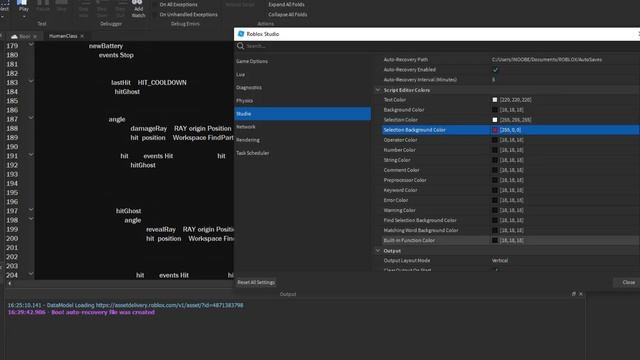Click the cloud icon on first script tab
This screenshot has width=640, height=360.
(14, 36)
